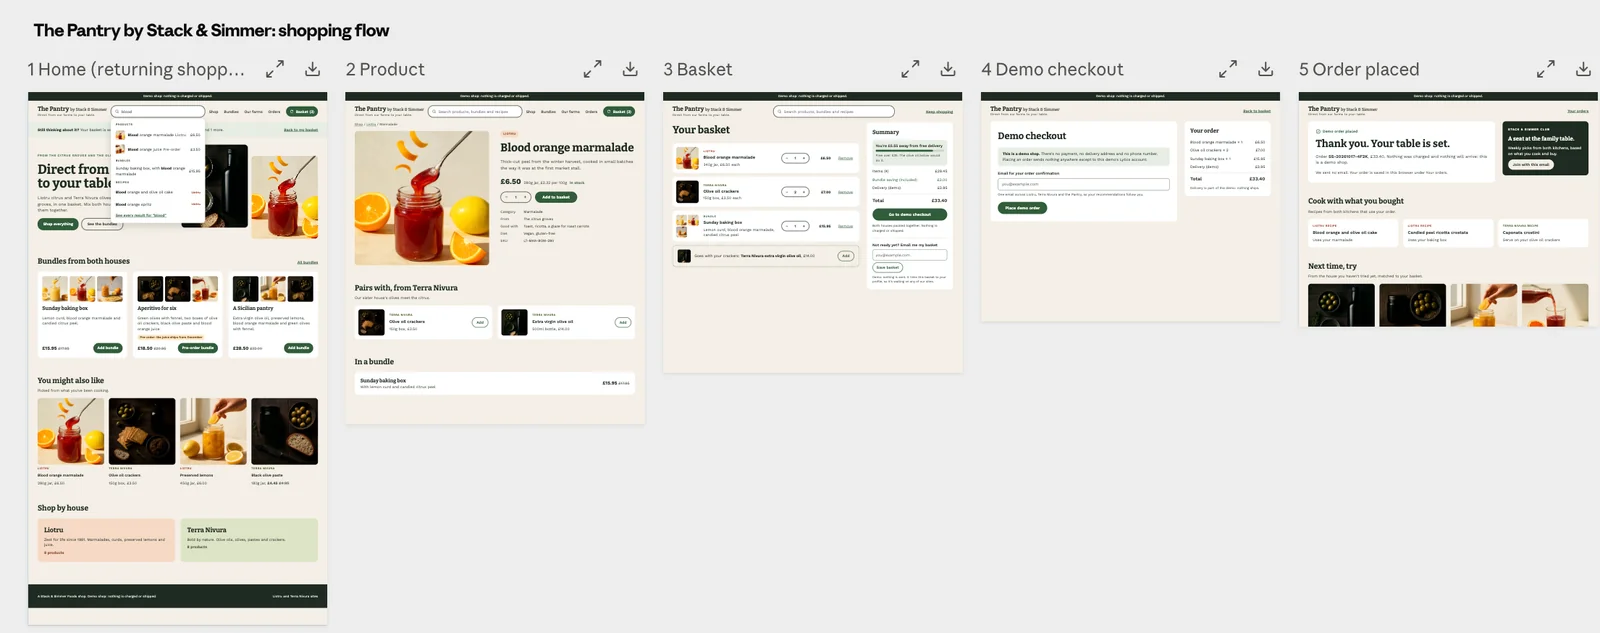
Task: Remove Sunday baking box from the basket
Action: point(846,226)
